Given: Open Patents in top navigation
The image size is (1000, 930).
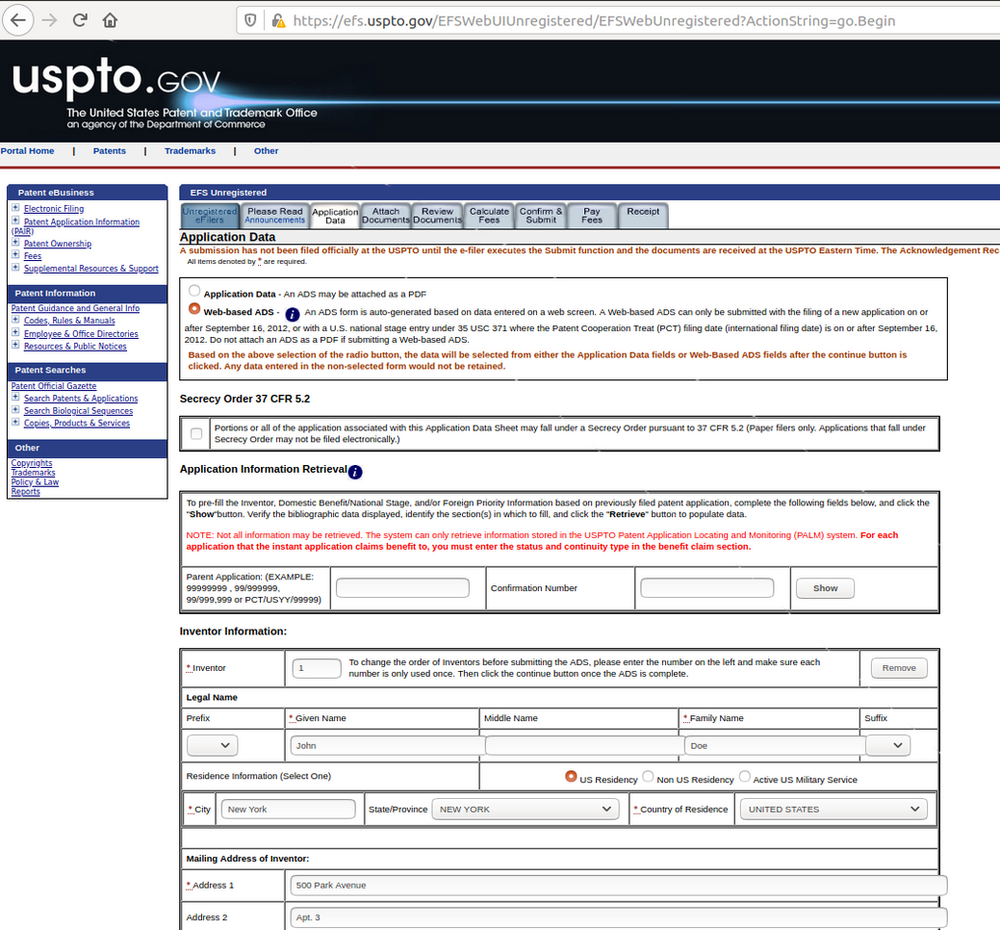Looking at the screenshot, I should coord(109,151).
